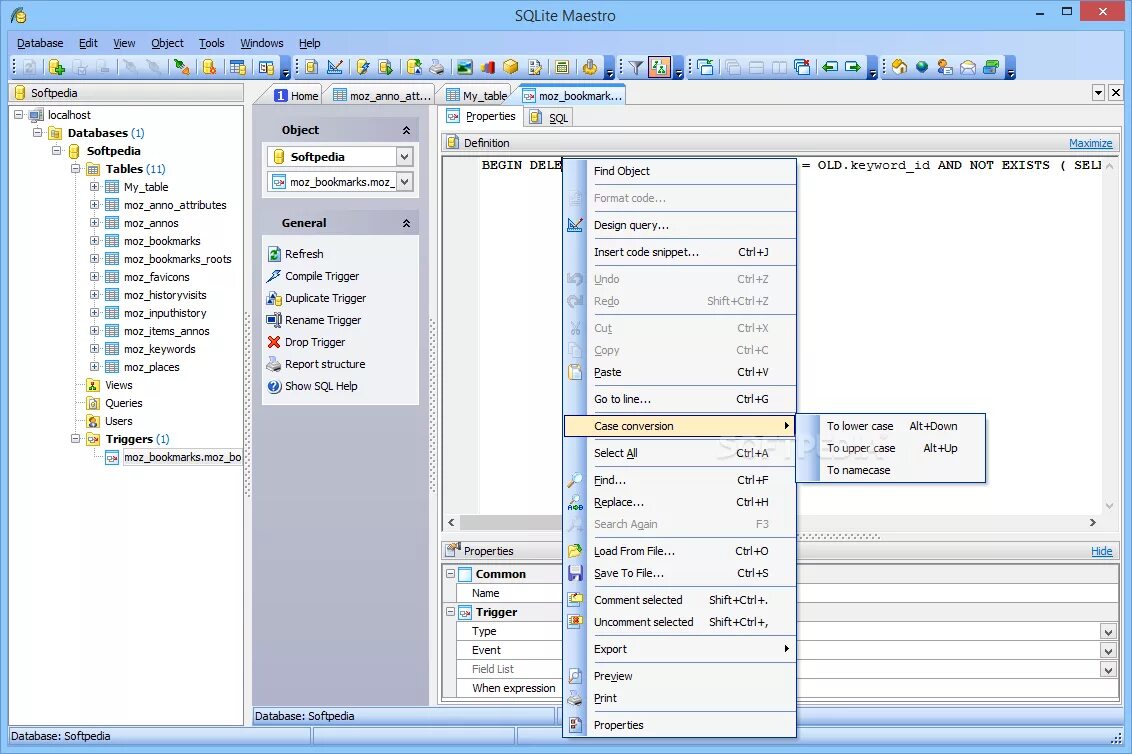Click the red bar chart toolbar icon
Viewport: 1132px width, 754px height.
[488, 67]
